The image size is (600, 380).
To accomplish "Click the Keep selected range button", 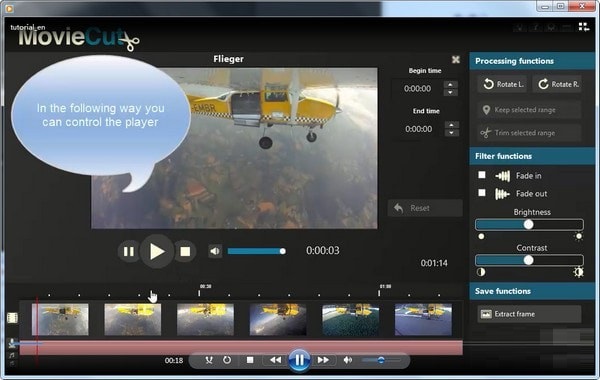I will pyautogui.click(x=529, y=110).
